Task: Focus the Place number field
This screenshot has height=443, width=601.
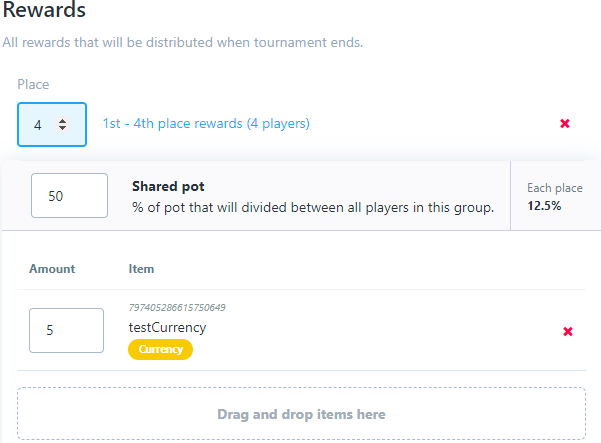Action: [40, 125]
